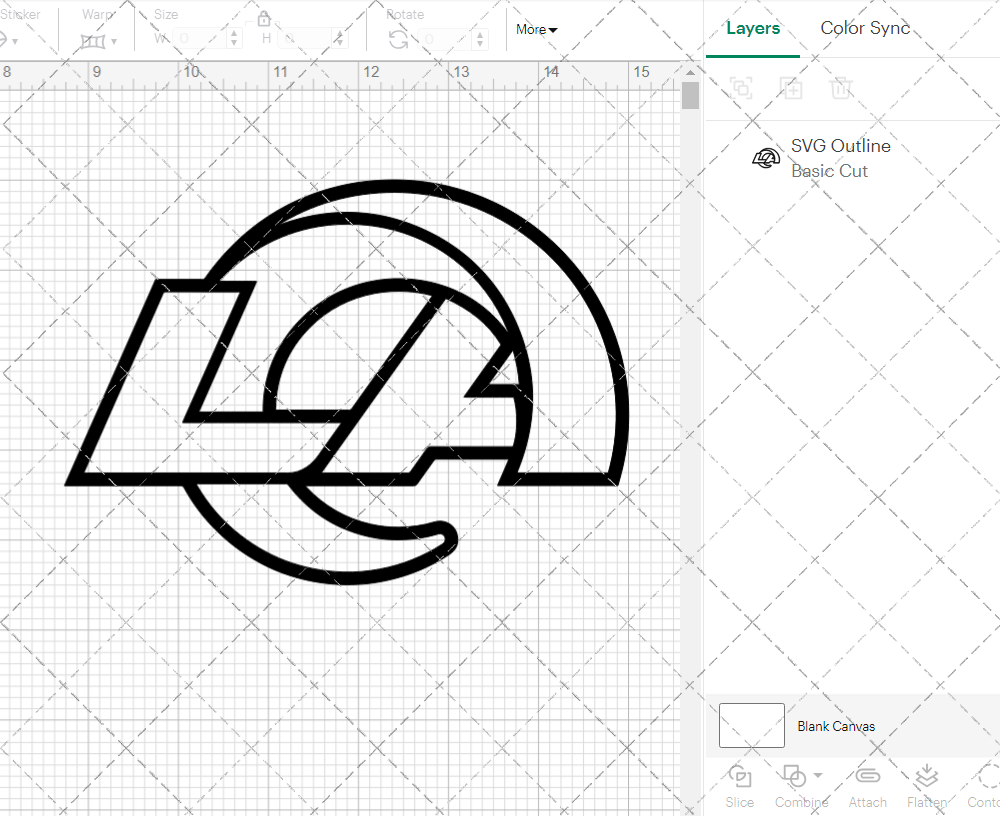Click the width stepper arrows
The image size is (1000, 816).
pyautogui.click(x=234, y=38)
